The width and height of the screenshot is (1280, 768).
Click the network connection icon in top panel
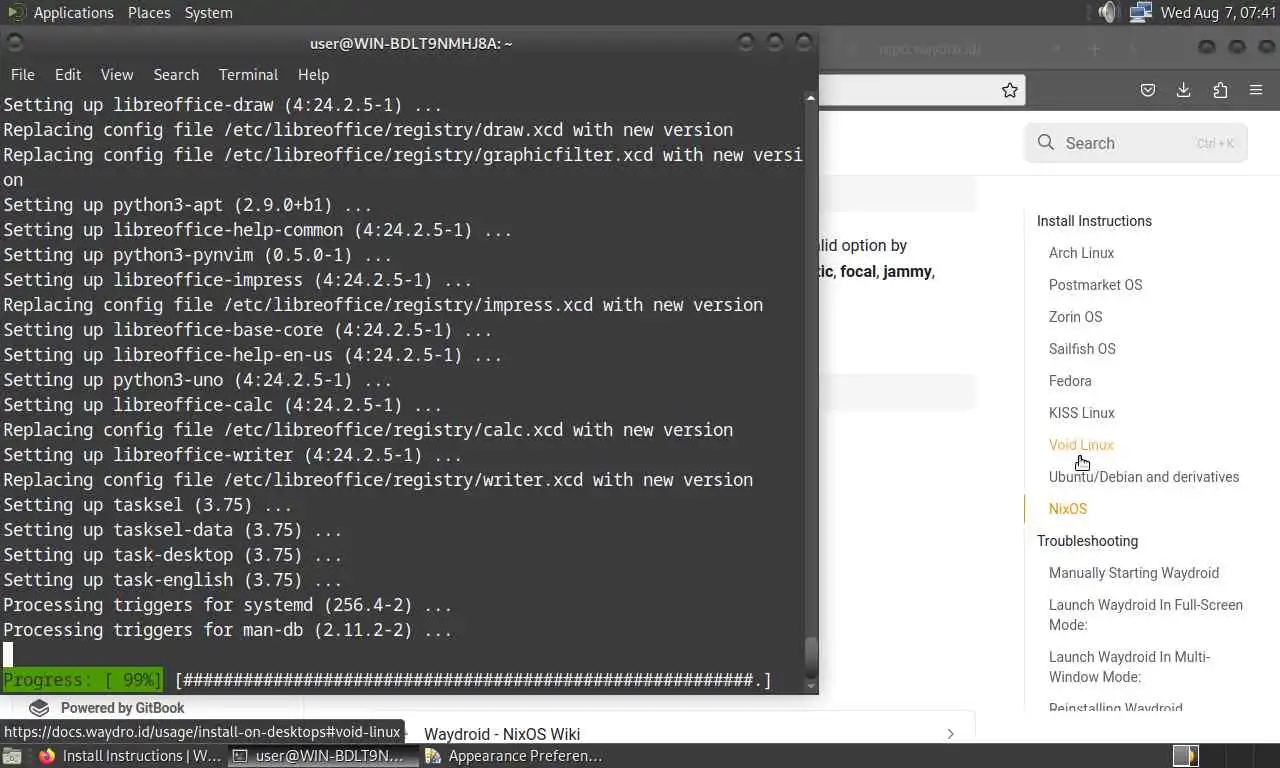[x=1141, y=13]
